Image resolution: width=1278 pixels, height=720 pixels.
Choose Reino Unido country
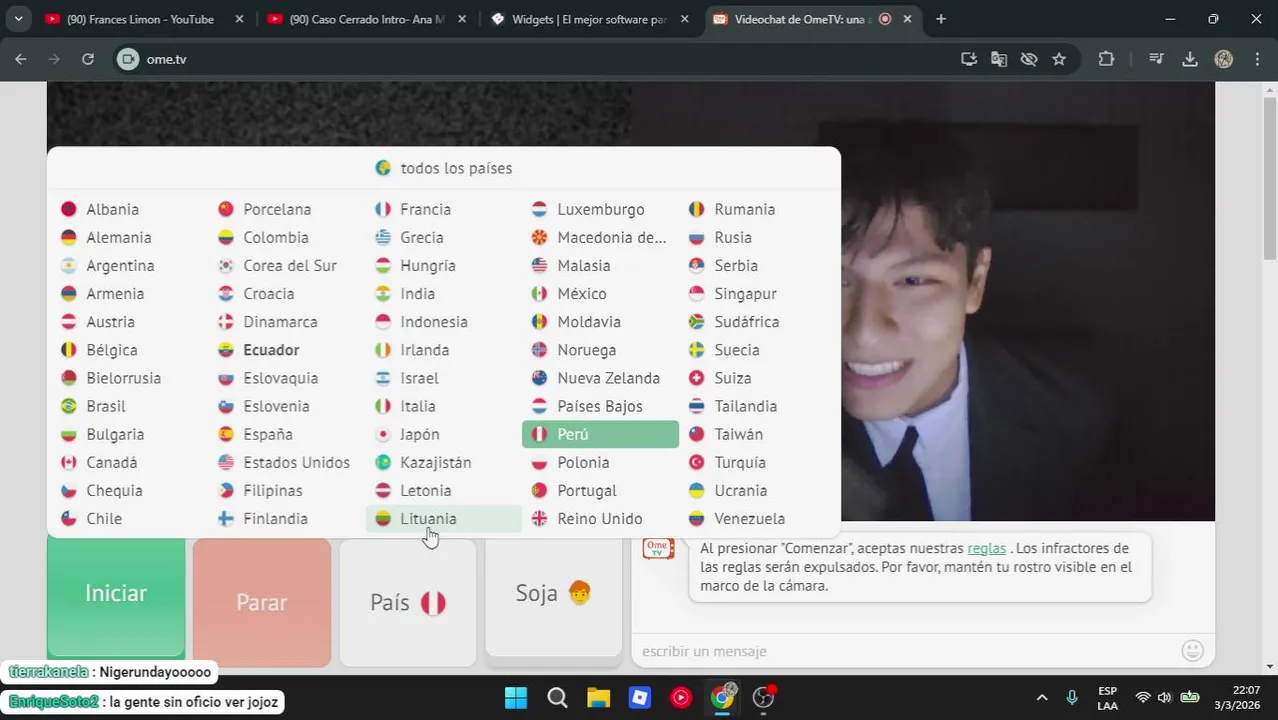[x=601, y=518]
